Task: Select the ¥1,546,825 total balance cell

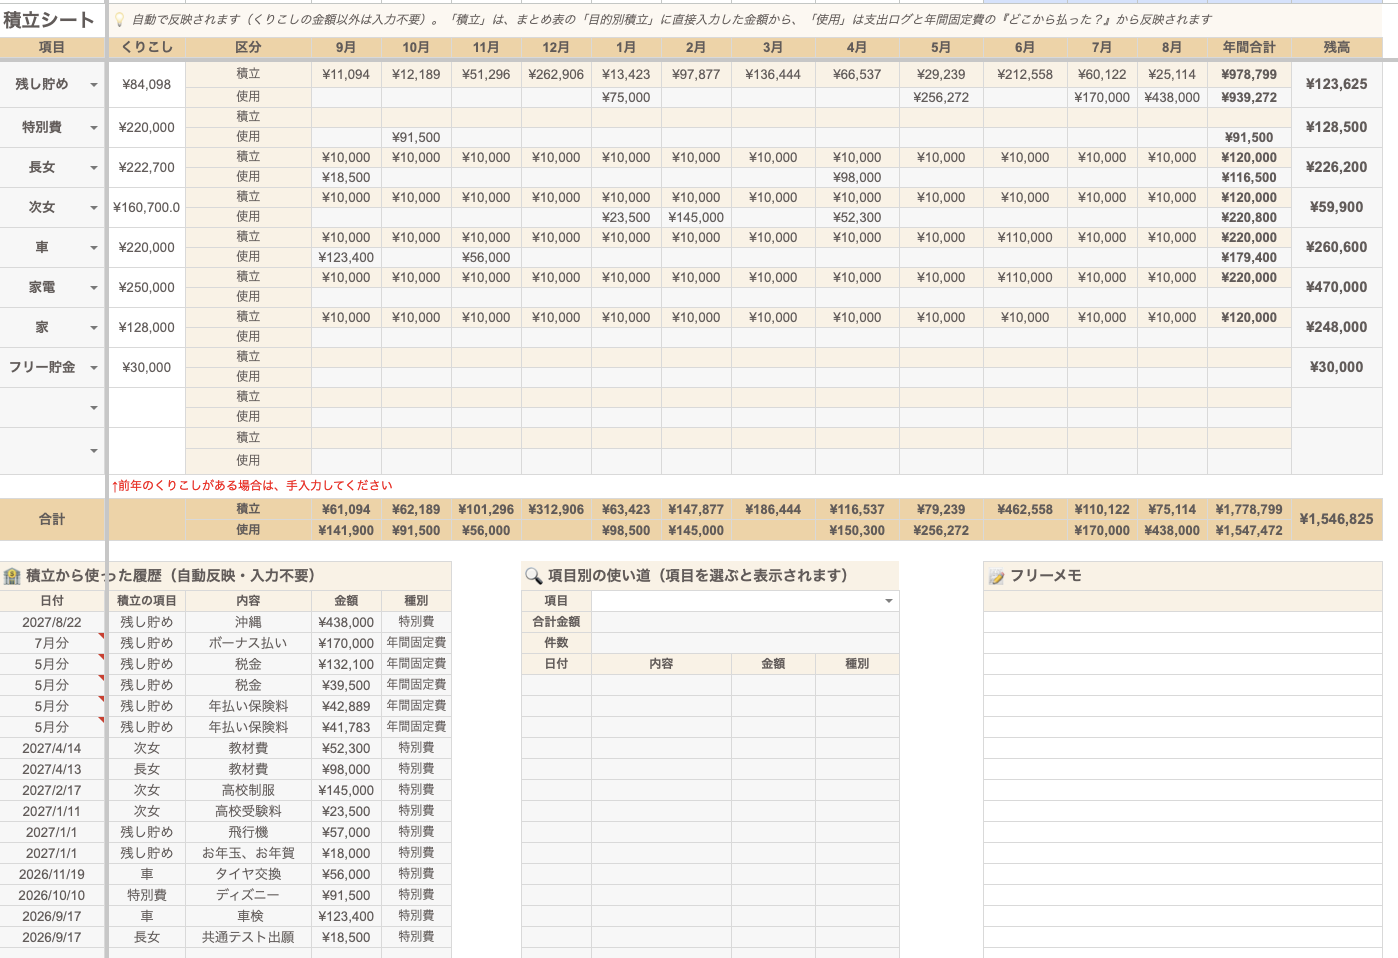Action: (x=1337, y=519)
